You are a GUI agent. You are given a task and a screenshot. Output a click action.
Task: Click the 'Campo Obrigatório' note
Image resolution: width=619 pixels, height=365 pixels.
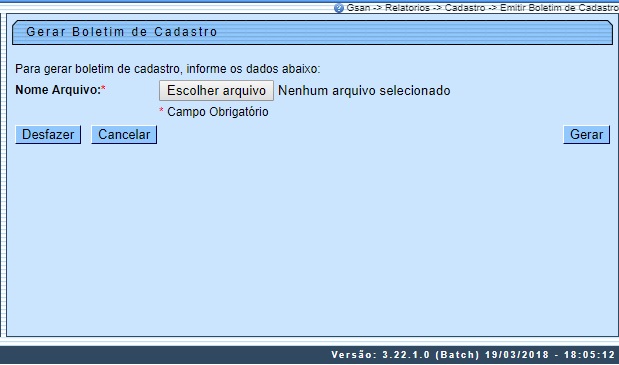218,112
